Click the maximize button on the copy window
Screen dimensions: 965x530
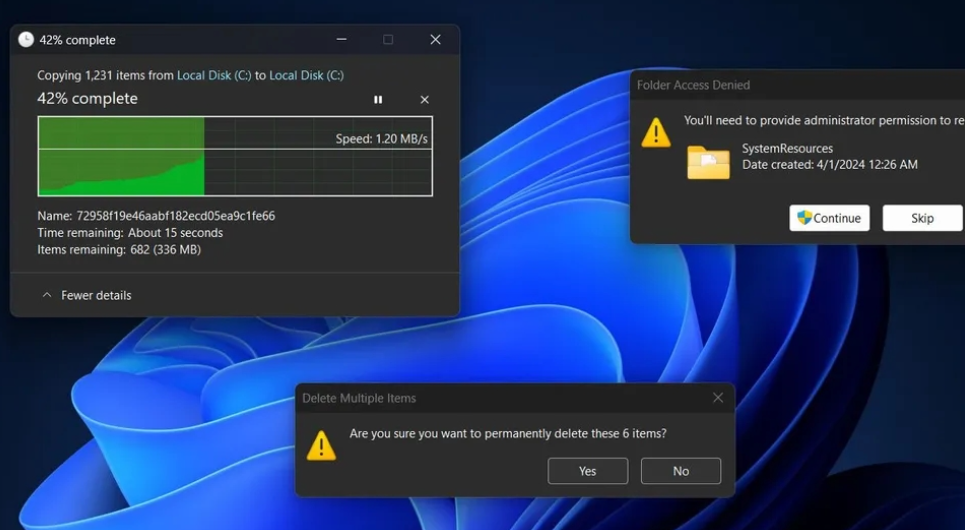[388, 40]
